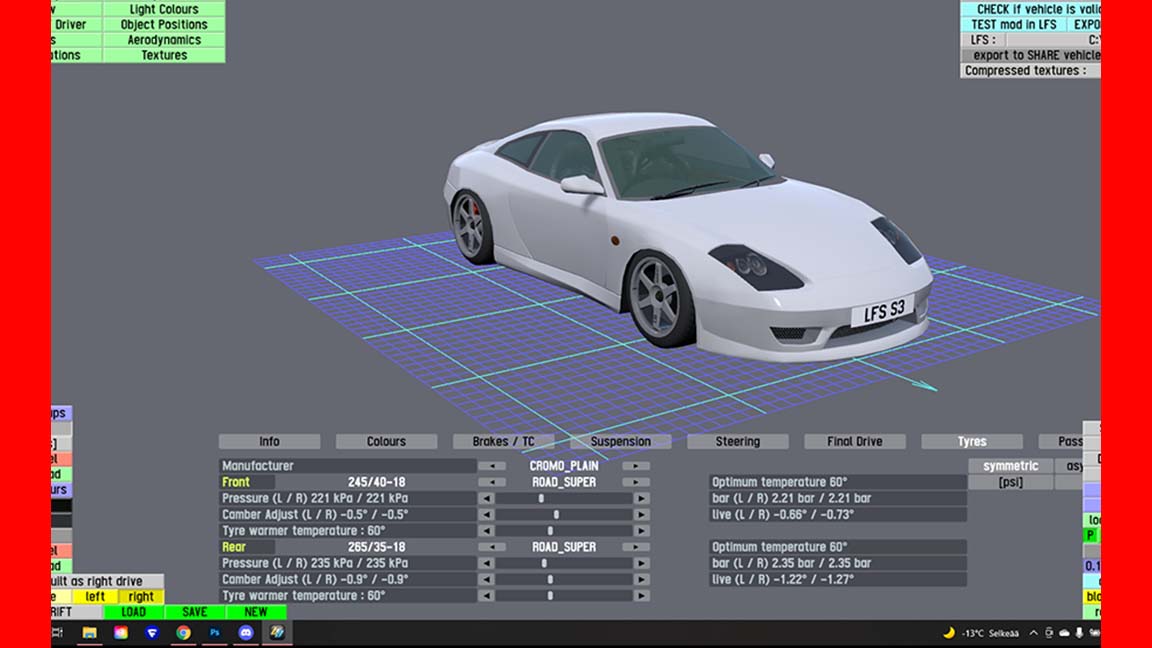
Task: Select previous wheel Manufacturer before CROMO_PLAIN
Action: [492, 466]
